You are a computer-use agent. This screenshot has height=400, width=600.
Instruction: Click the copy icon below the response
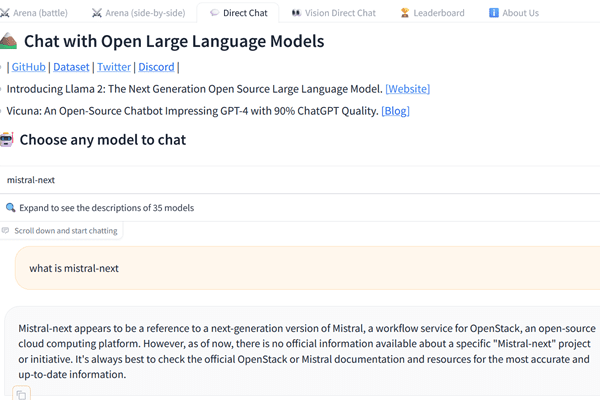tap(21, 394)
